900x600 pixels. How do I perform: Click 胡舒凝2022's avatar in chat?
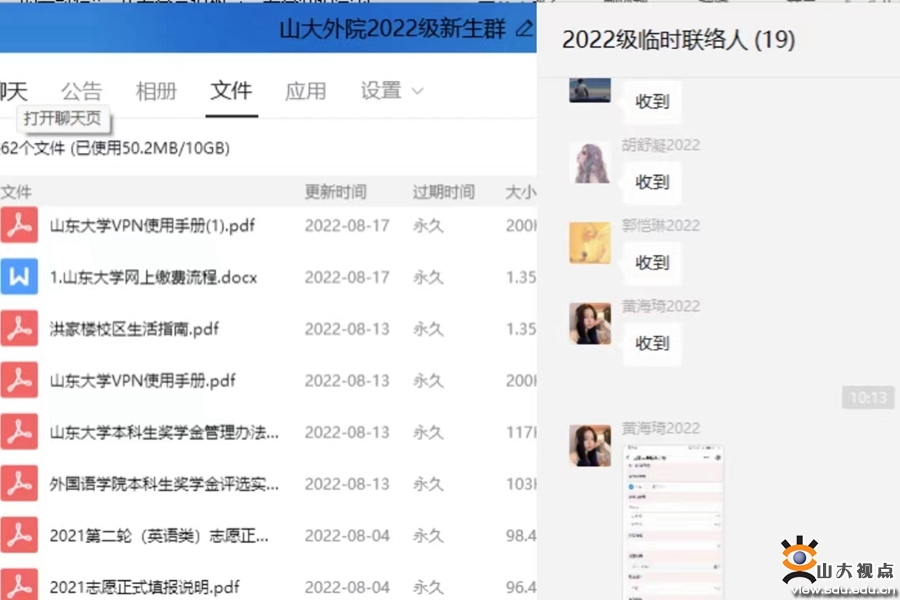coord(590,163)
